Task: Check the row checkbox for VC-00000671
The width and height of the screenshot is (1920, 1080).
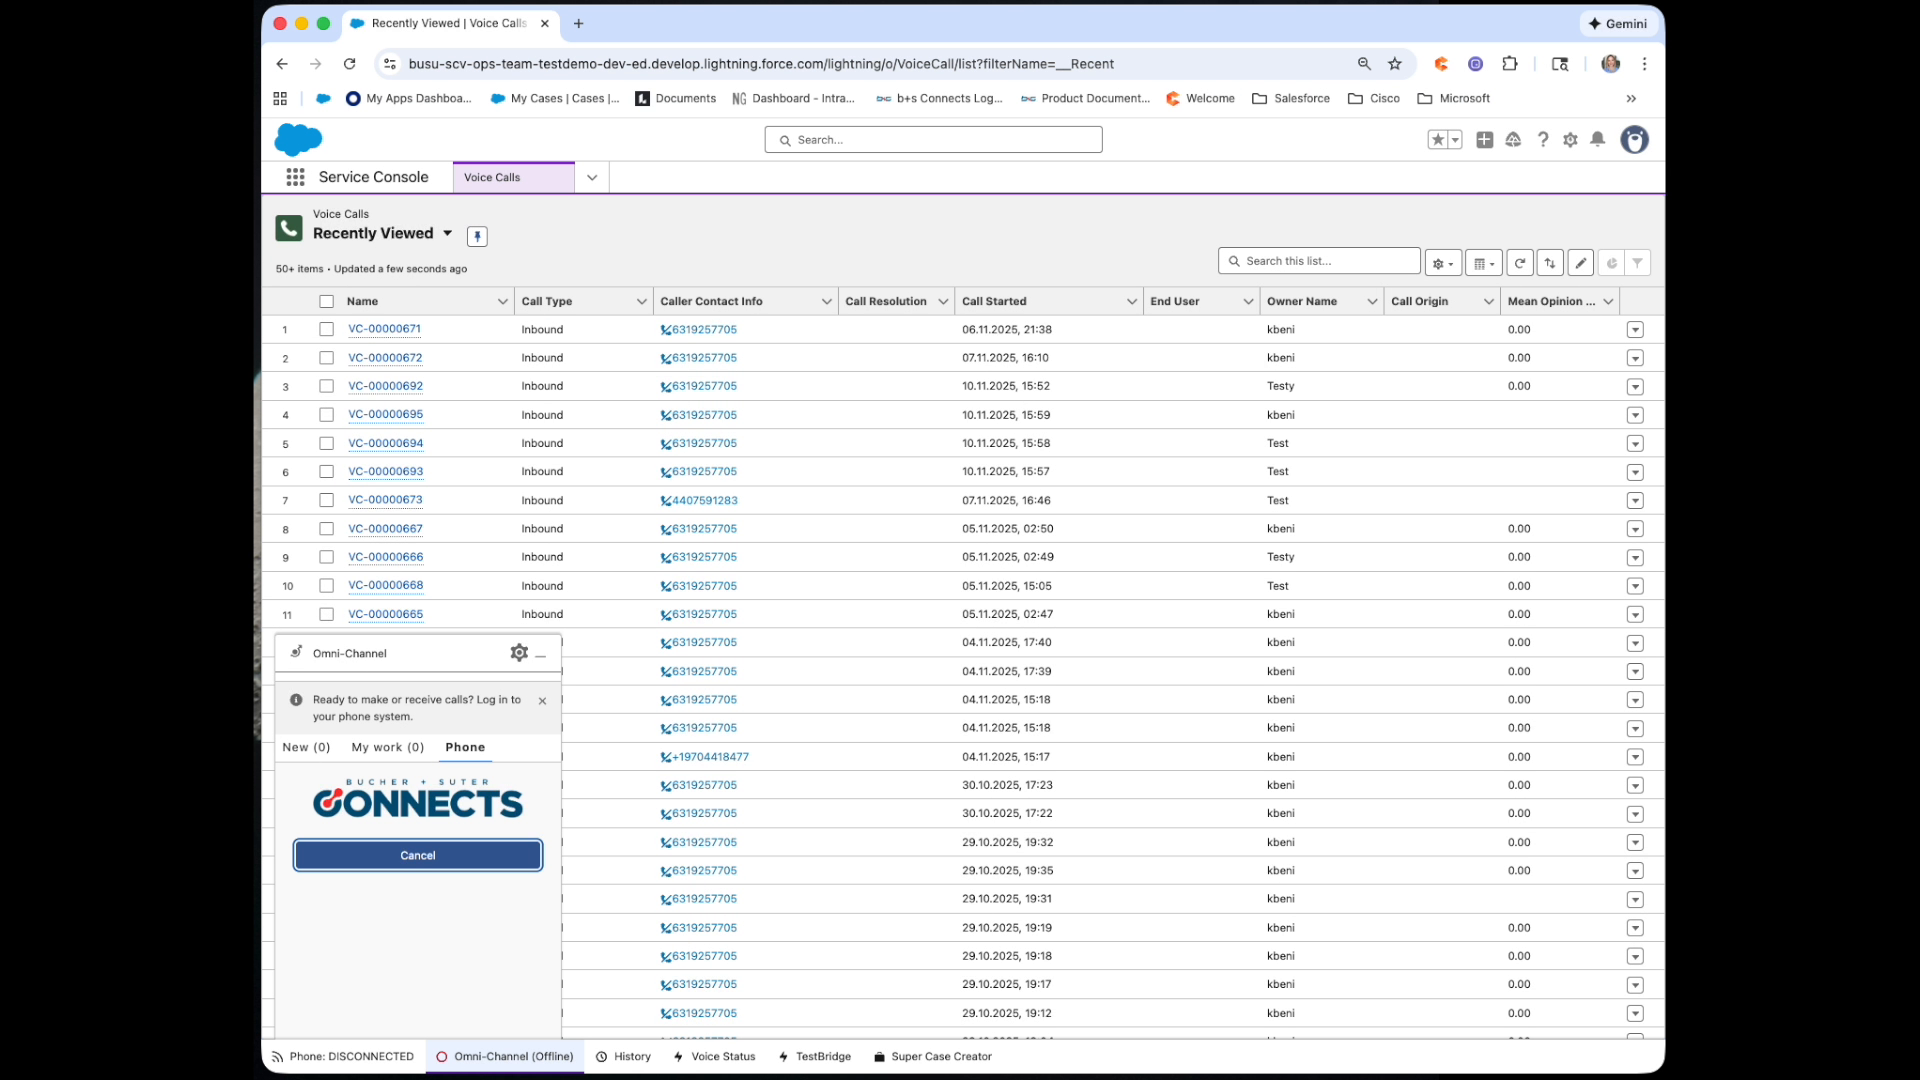Action: tap(326, 329)
